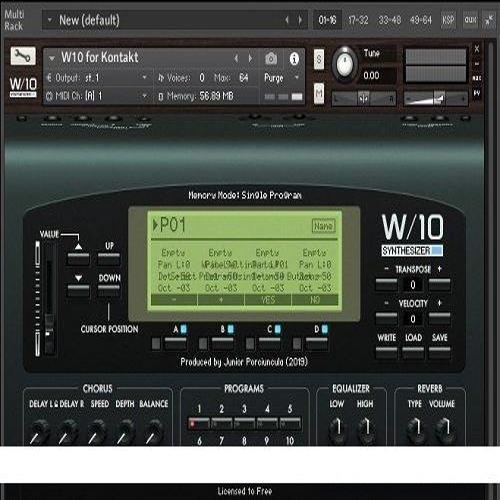Toggle part A blue indicator button
Screen dimensions: 500x500
183,329
